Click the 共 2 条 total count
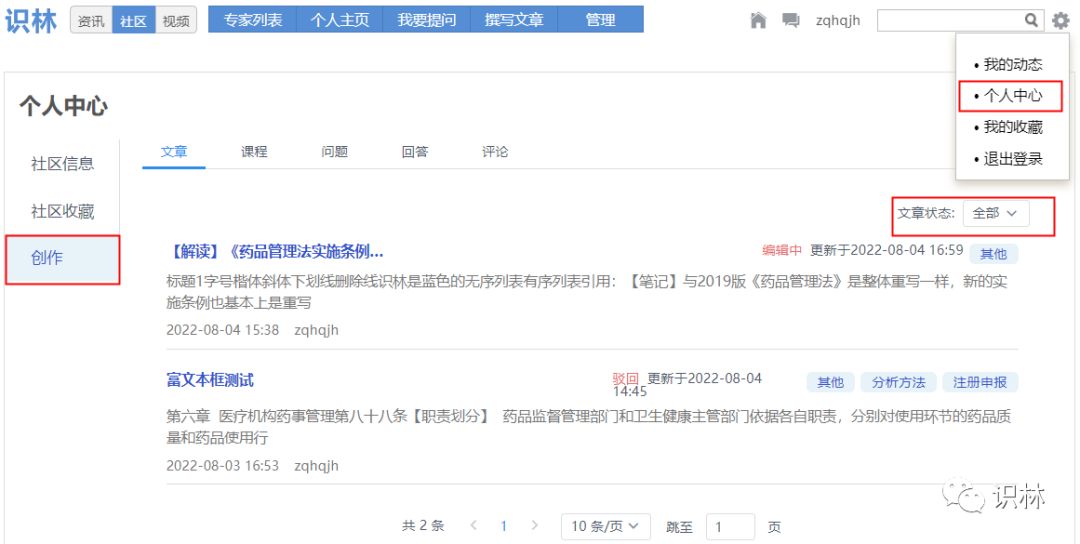Image resolution: width=1080 pixels, height=544 pixels. pyautogui.click(x=423, y=526)
